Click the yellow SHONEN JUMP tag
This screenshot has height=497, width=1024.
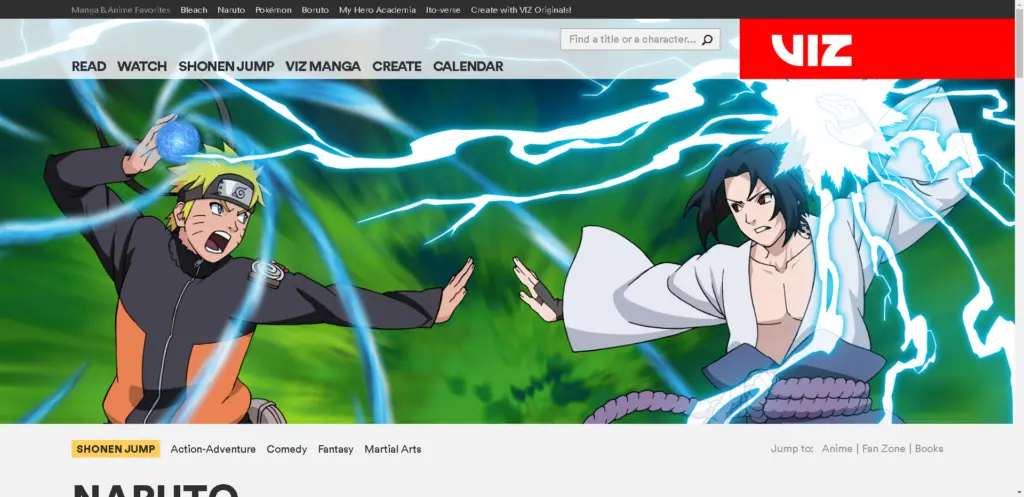pos(116,449)
